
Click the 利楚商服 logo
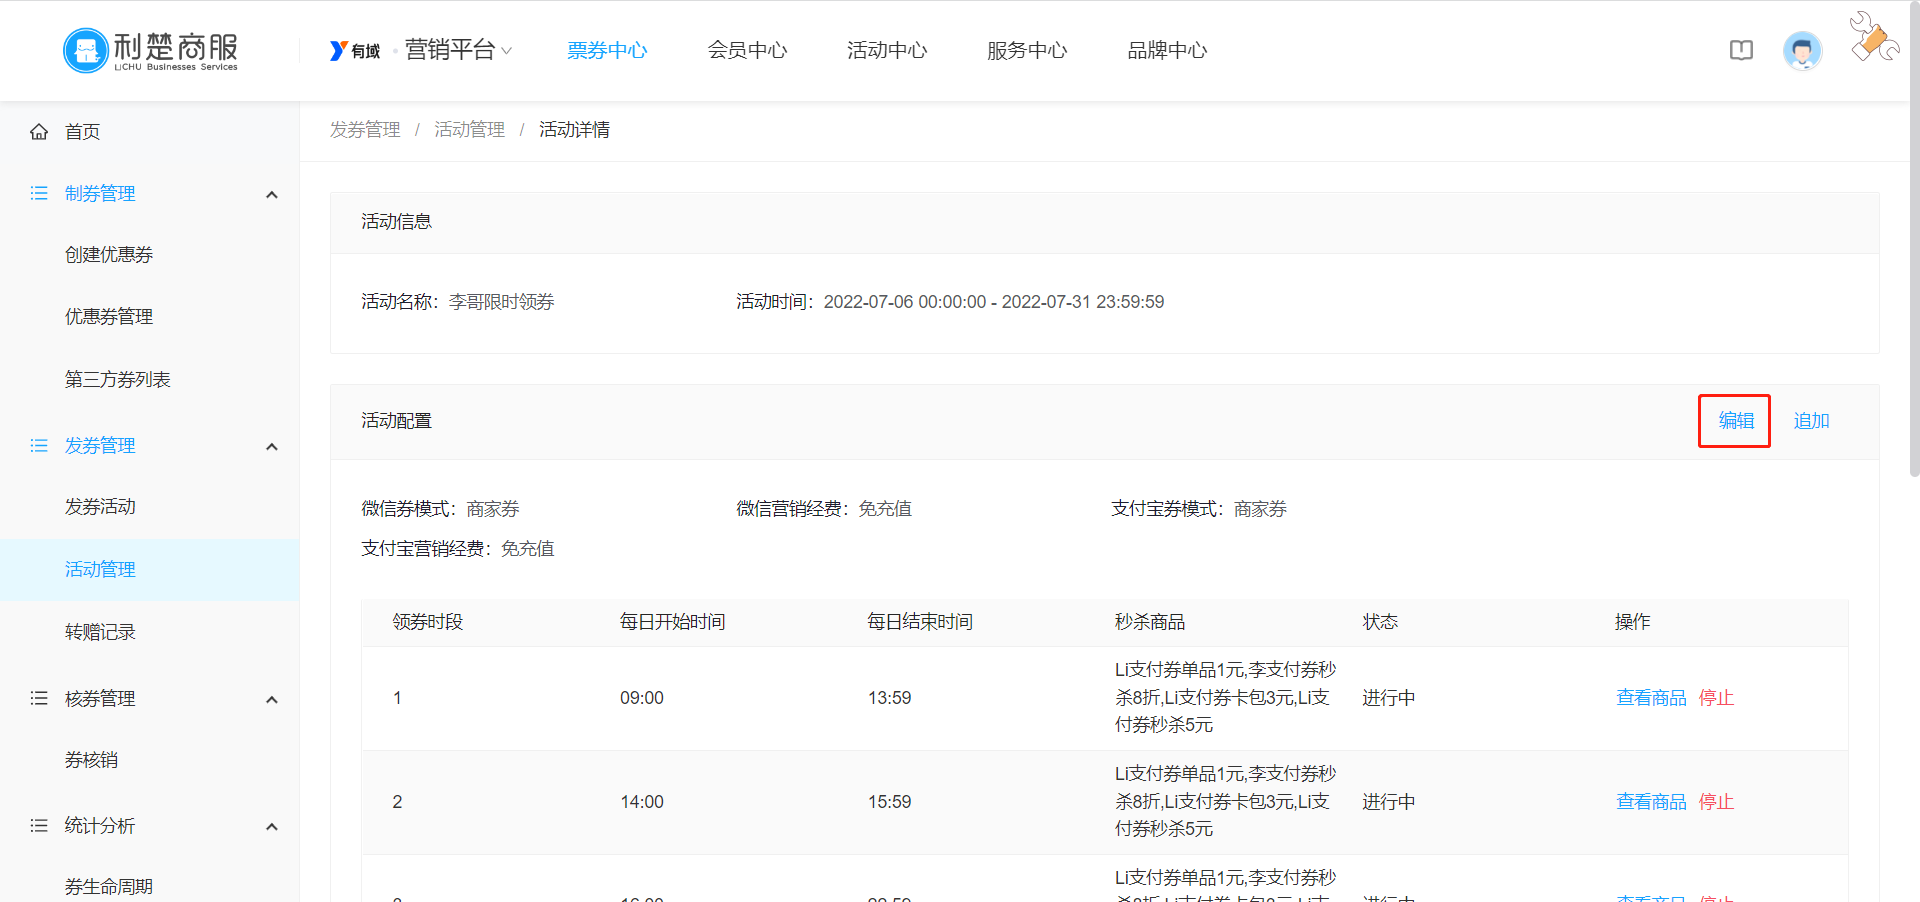pos(151,50)
